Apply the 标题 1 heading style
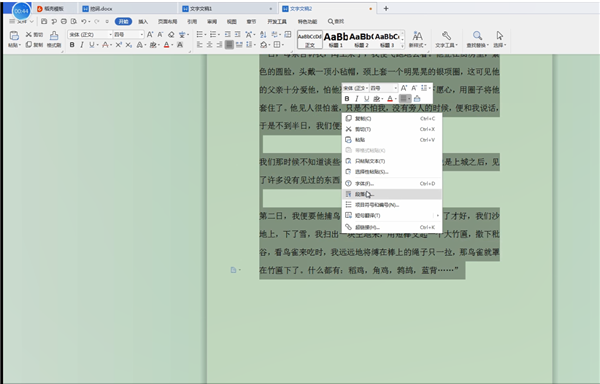The height and width of the screenshot is (384, 600). click(x=335, y=39)
